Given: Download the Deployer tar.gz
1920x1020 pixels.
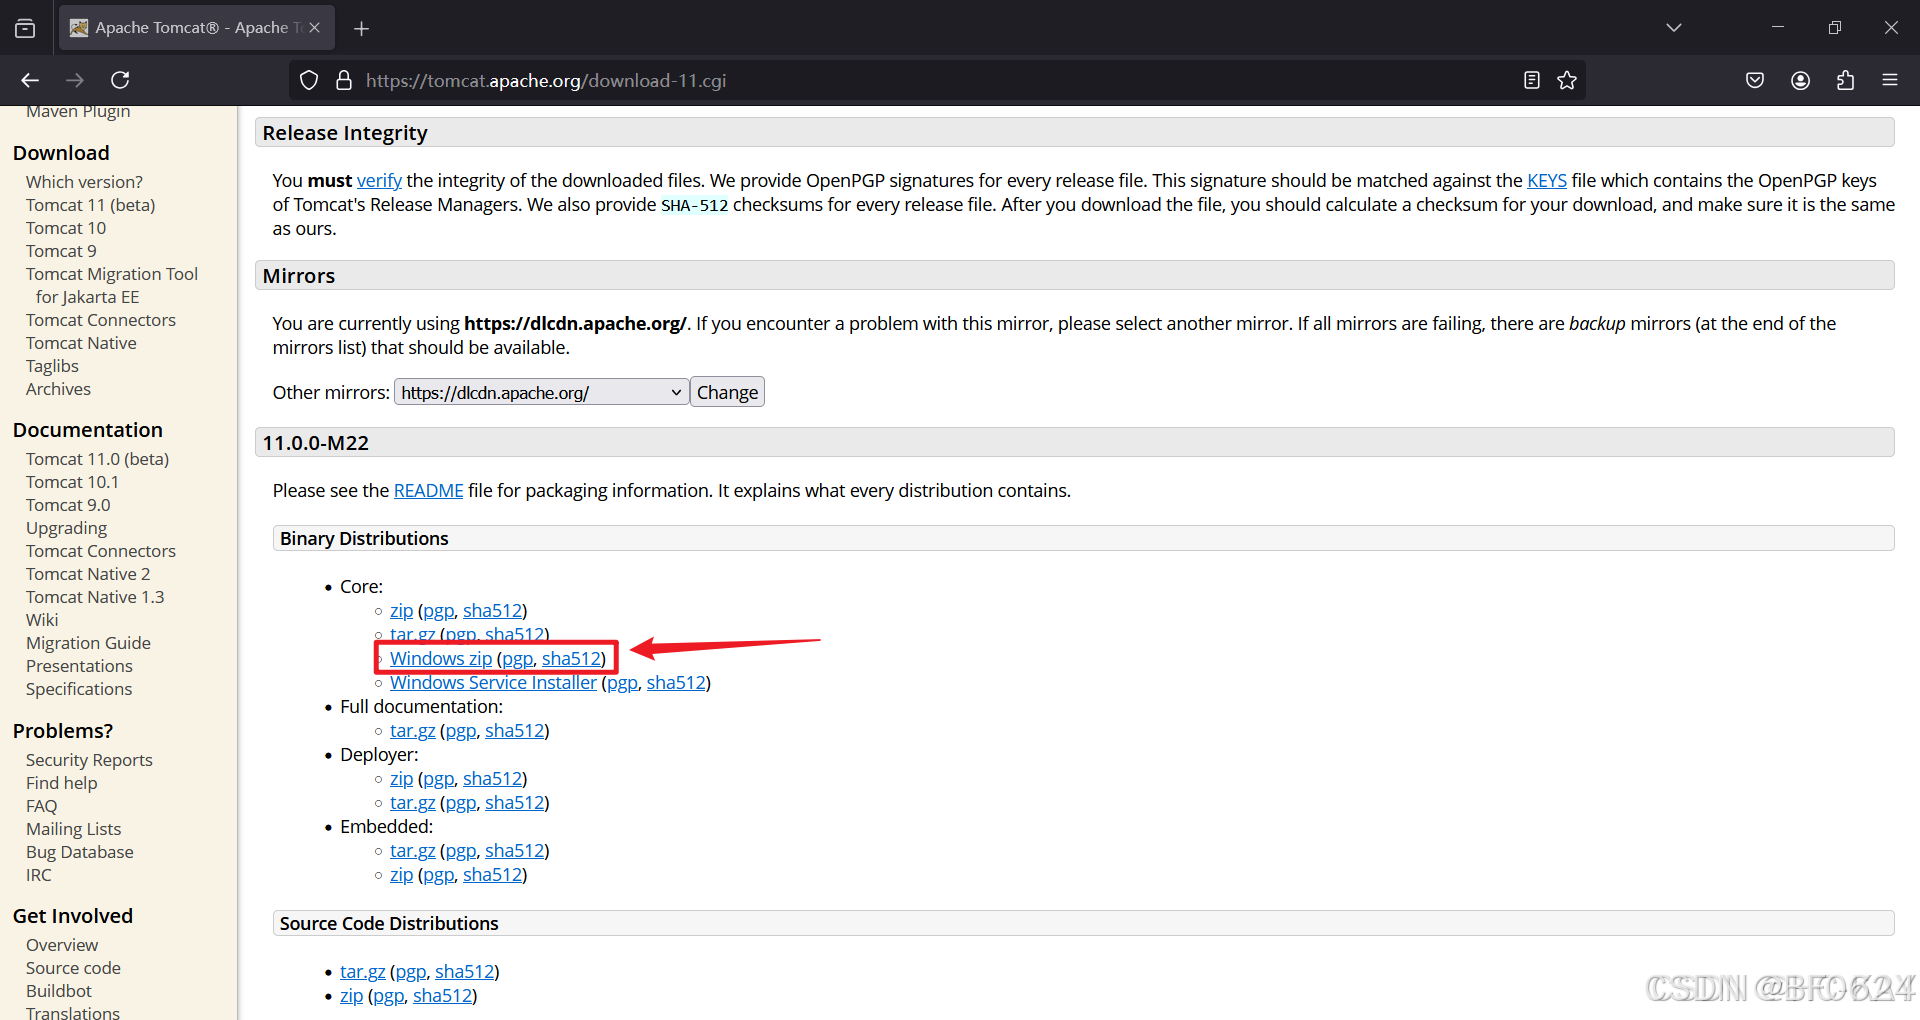Looking at the screenshot, I should point(412,802).
